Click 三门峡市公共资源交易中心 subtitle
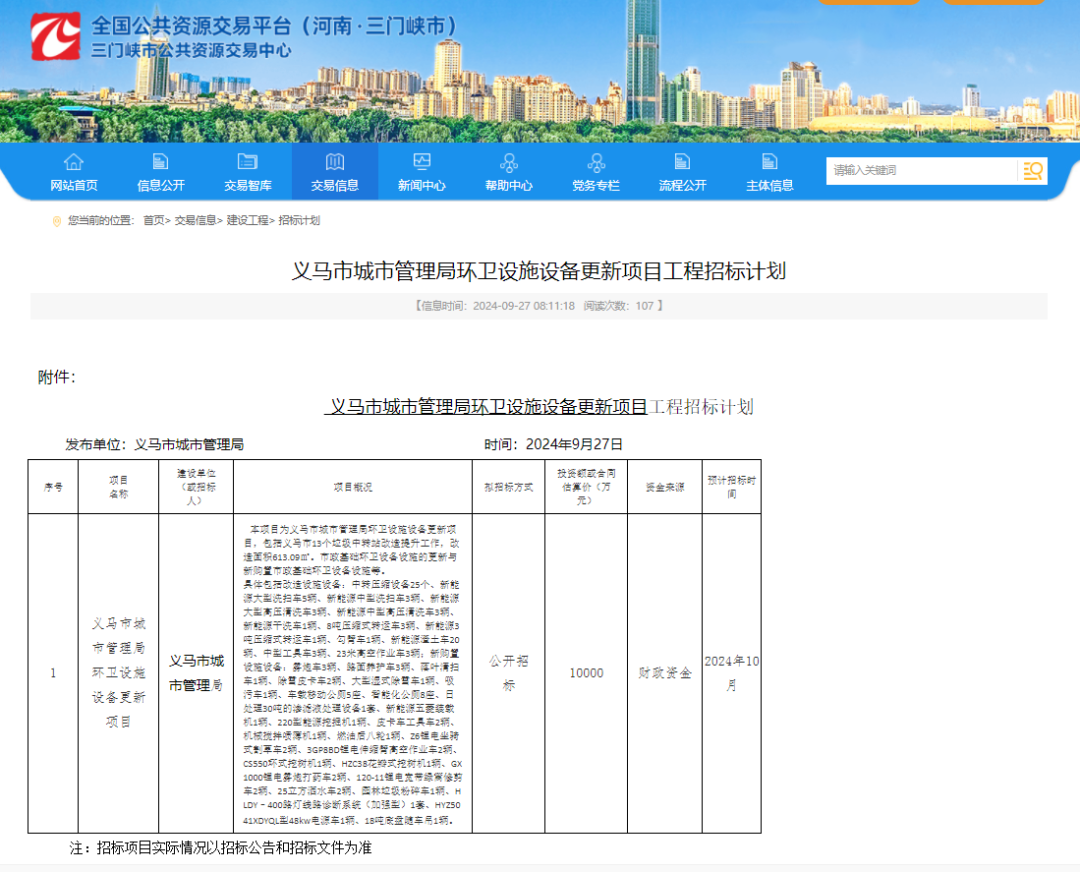1080x872 pixels. tap(191, 50)
